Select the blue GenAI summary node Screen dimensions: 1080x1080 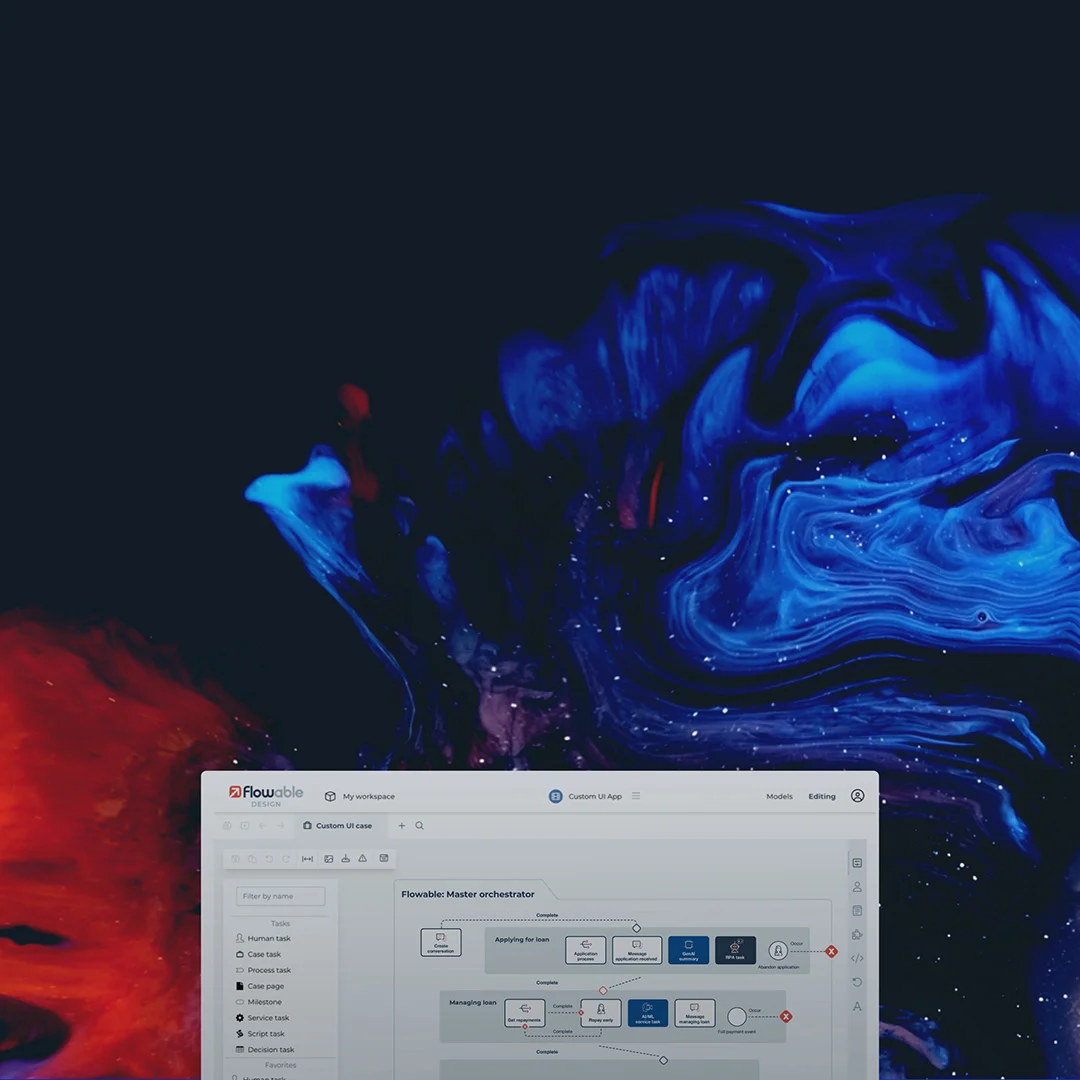689,950
